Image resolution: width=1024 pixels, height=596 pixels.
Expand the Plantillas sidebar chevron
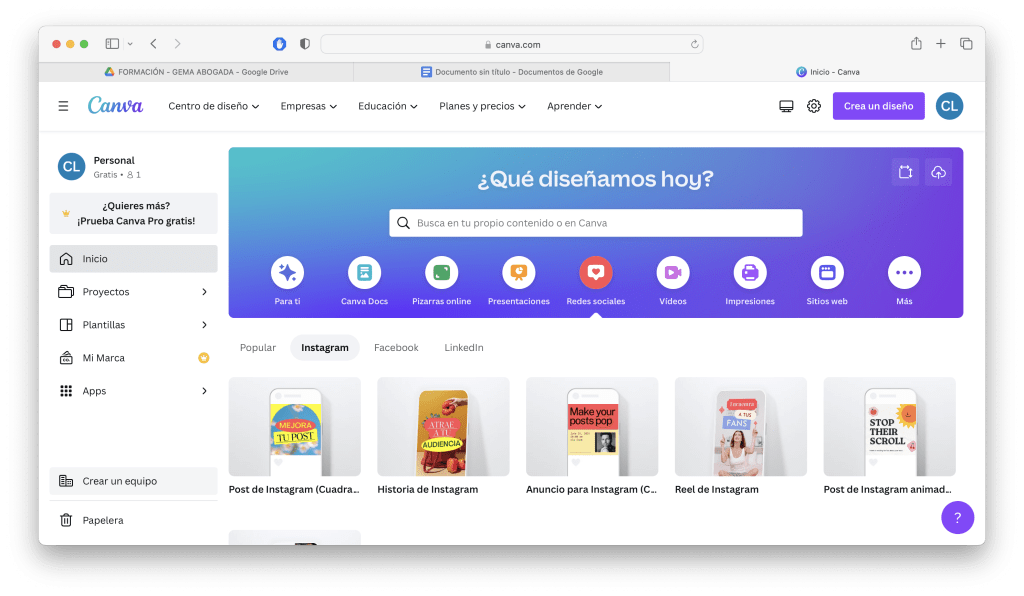[204, 324]
